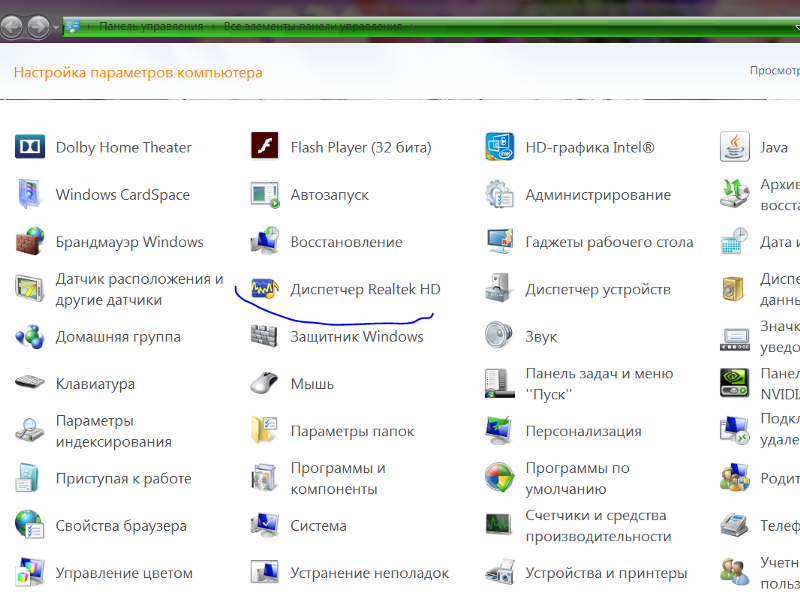
Task: Open the Программы и компоненты link
Action: 338,479
